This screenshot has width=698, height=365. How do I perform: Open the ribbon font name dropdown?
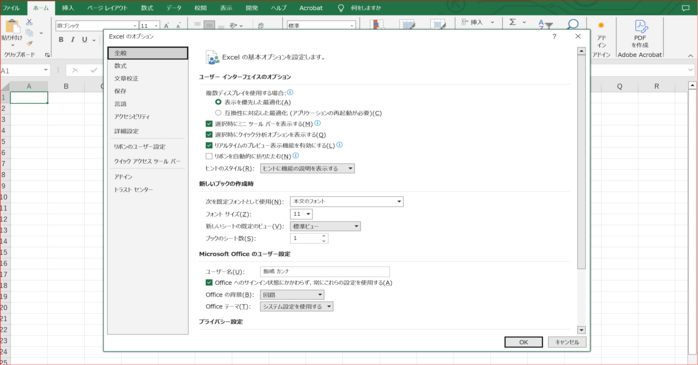coord(135,26)
